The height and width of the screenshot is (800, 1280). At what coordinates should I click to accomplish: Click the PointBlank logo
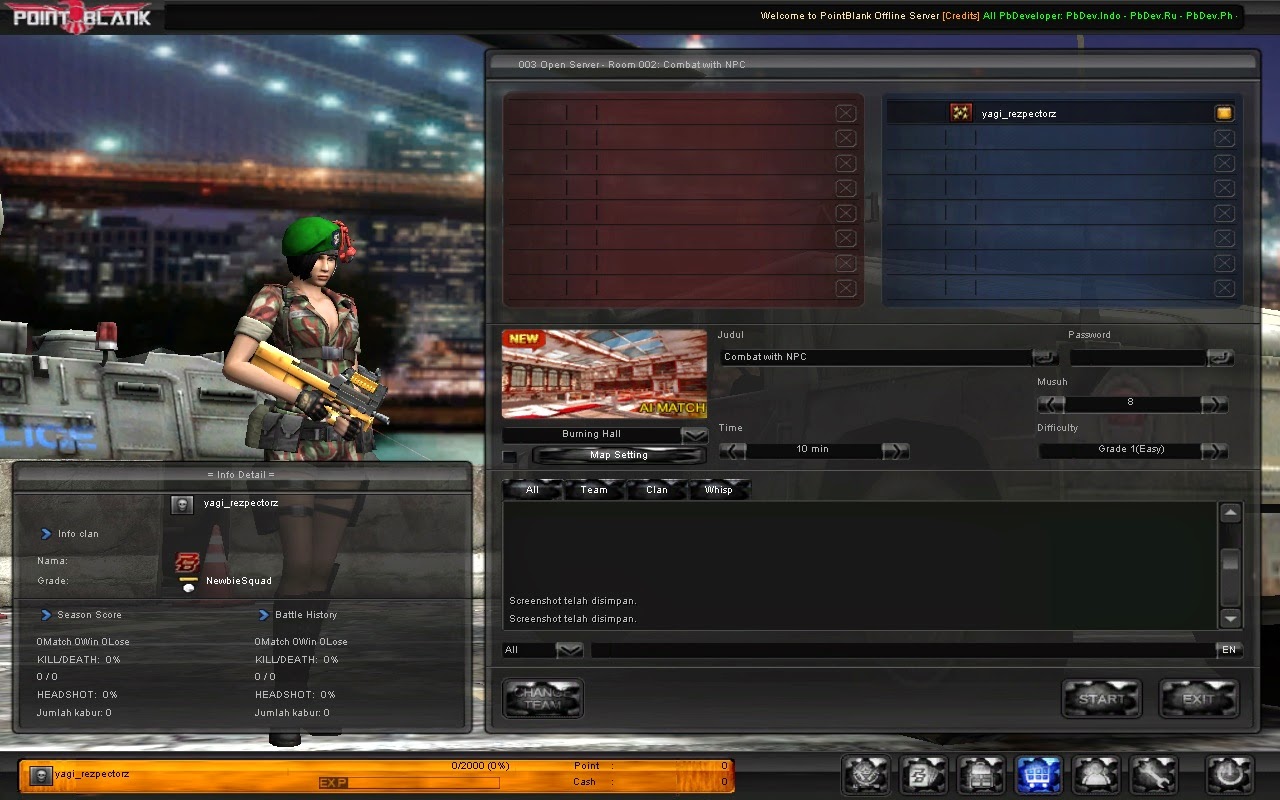[x=80, y=17]
